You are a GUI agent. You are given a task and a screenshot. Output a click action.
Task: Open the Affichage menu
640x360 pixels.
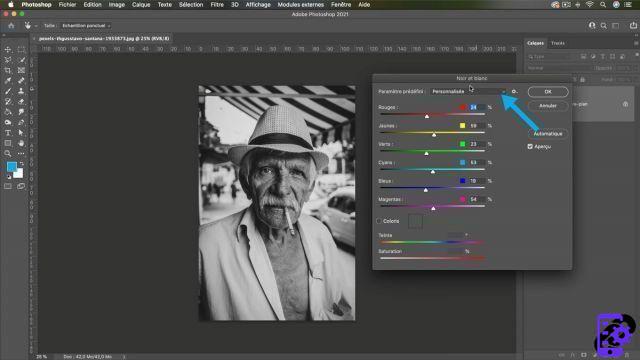coord(258,5)
